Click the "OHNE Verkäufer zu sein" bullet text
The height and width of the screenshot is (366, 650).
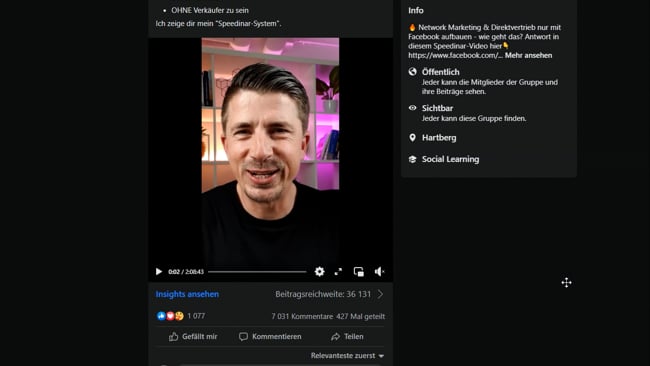[210, 10]
